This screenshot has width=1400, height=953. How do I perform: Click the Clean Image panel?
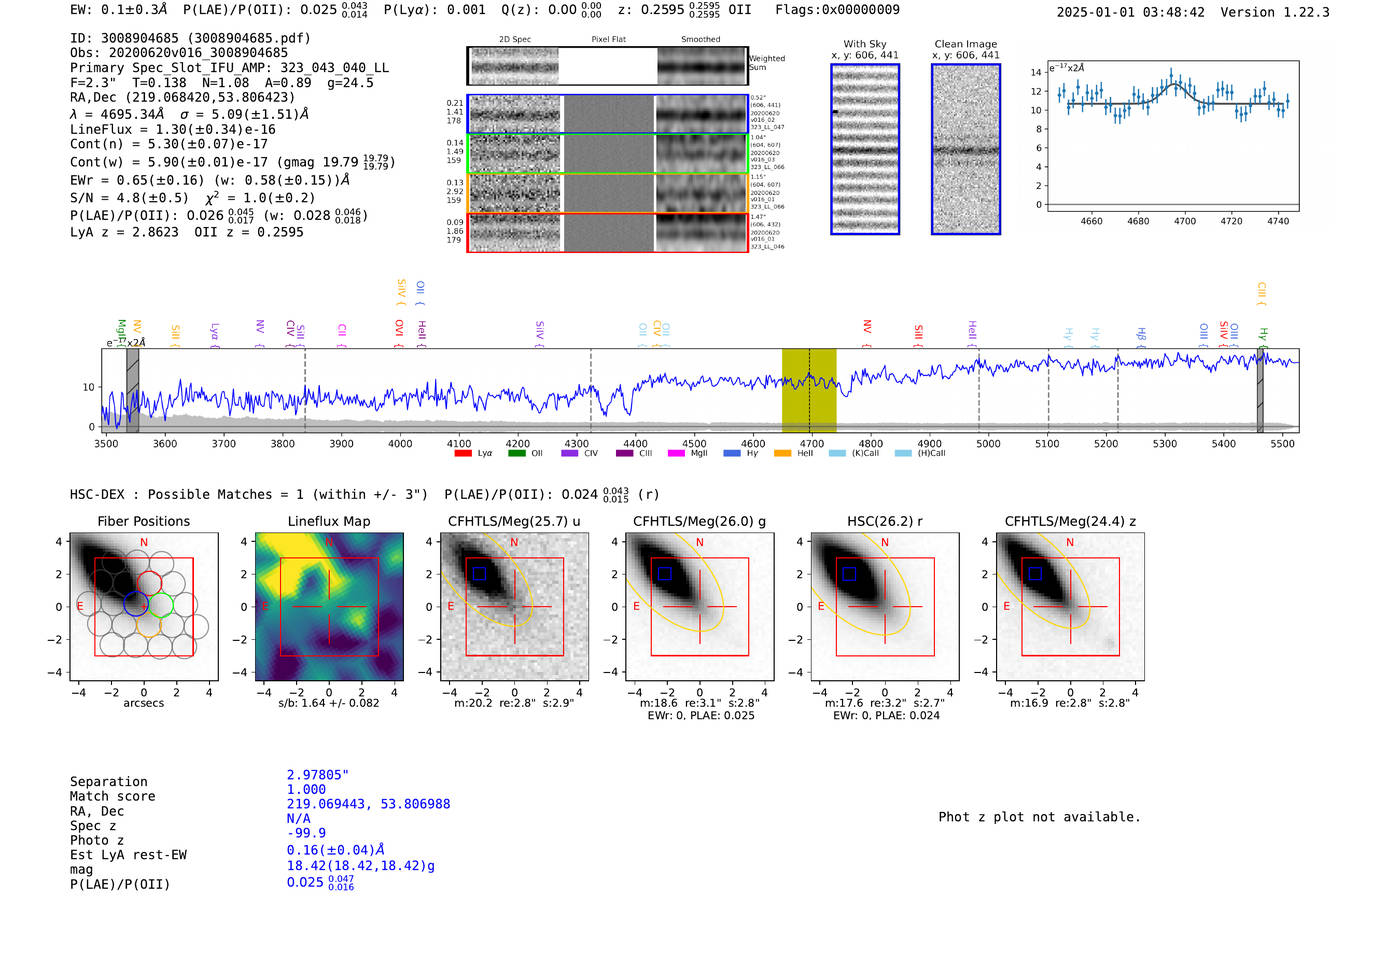[966, 149]
